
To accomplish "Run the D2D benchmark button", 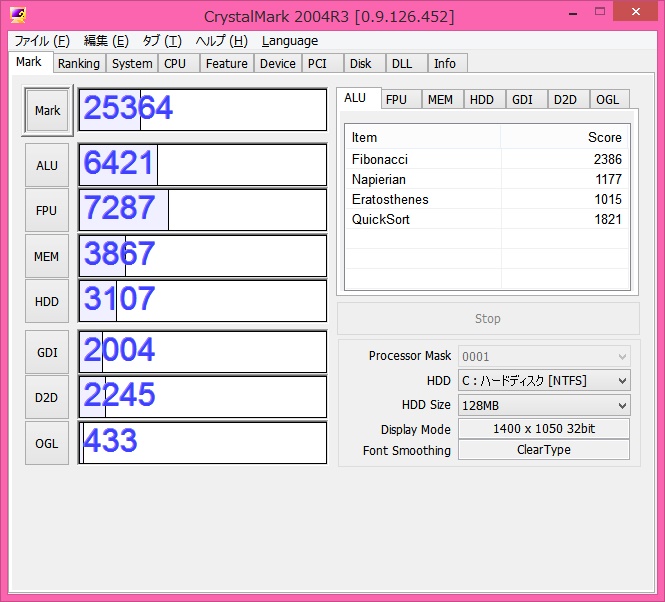I will [47, 398].
